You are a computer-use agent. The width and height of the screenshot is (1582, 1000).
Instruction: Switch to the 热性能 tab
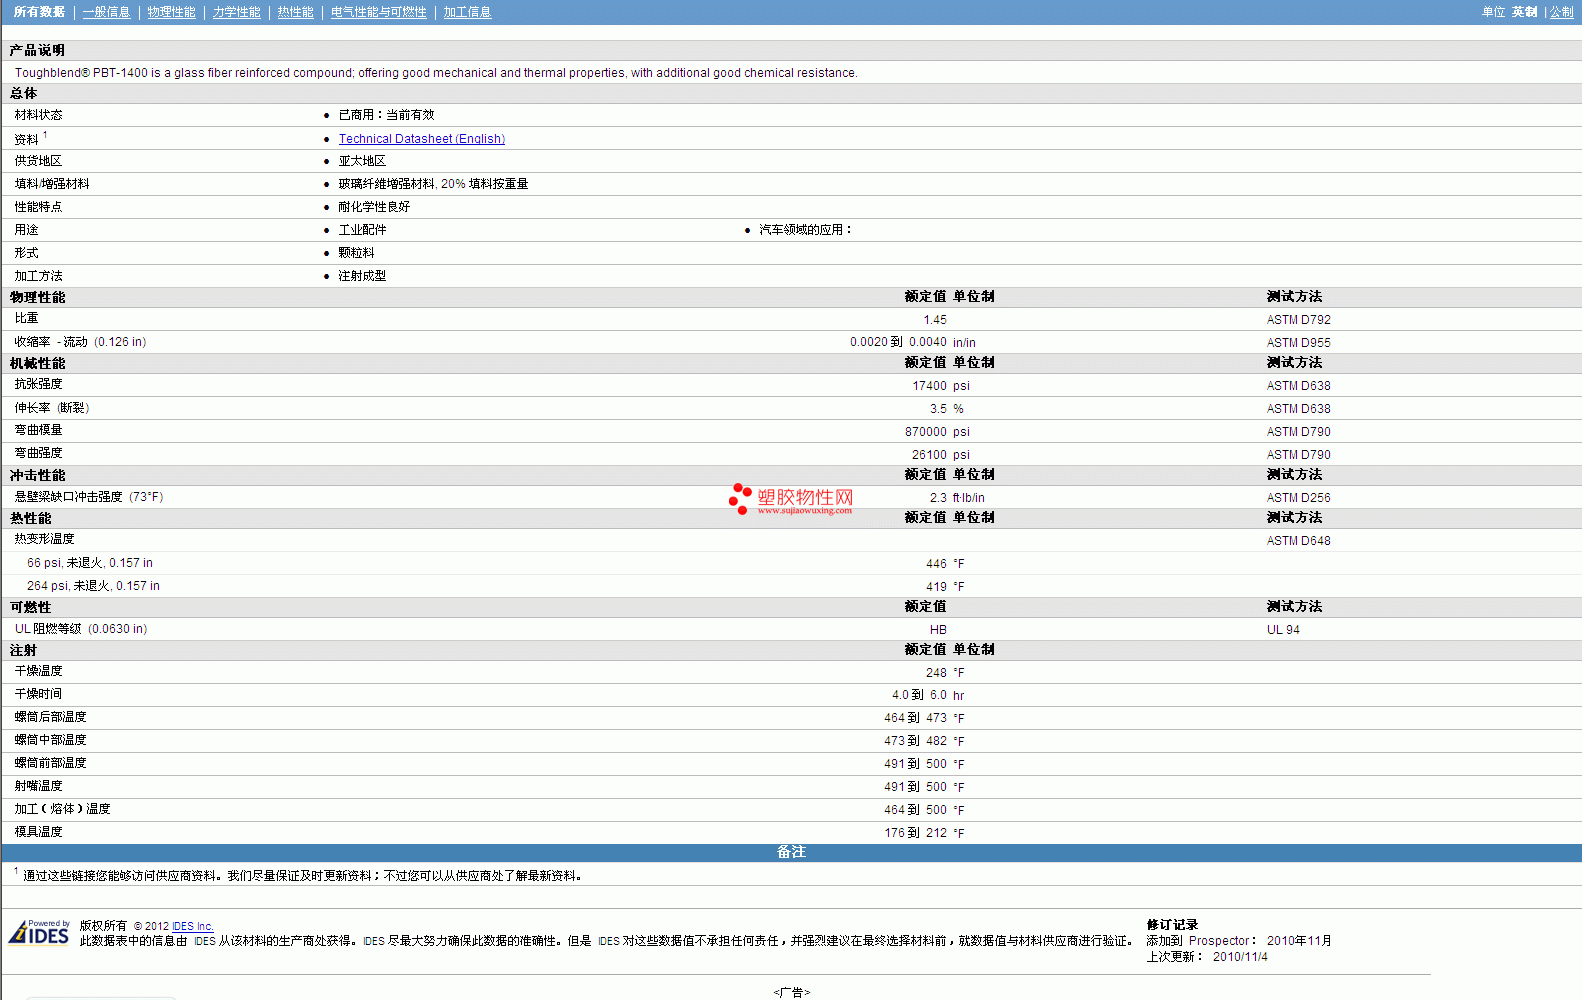click(x=295, y=12)
